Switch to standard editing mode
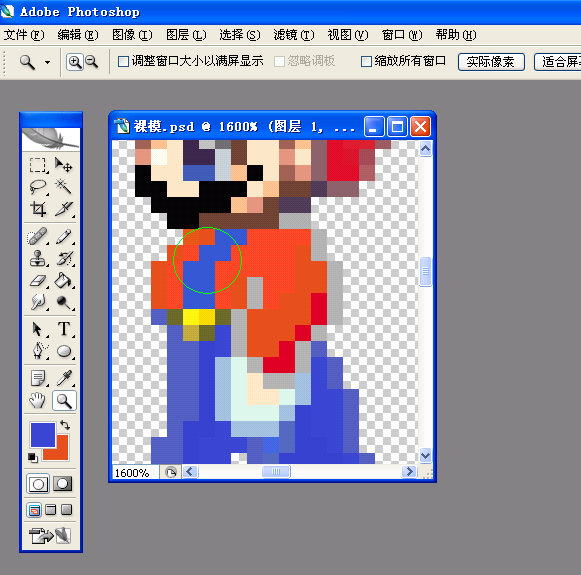The image size is (581, 575). pos(38,484)
